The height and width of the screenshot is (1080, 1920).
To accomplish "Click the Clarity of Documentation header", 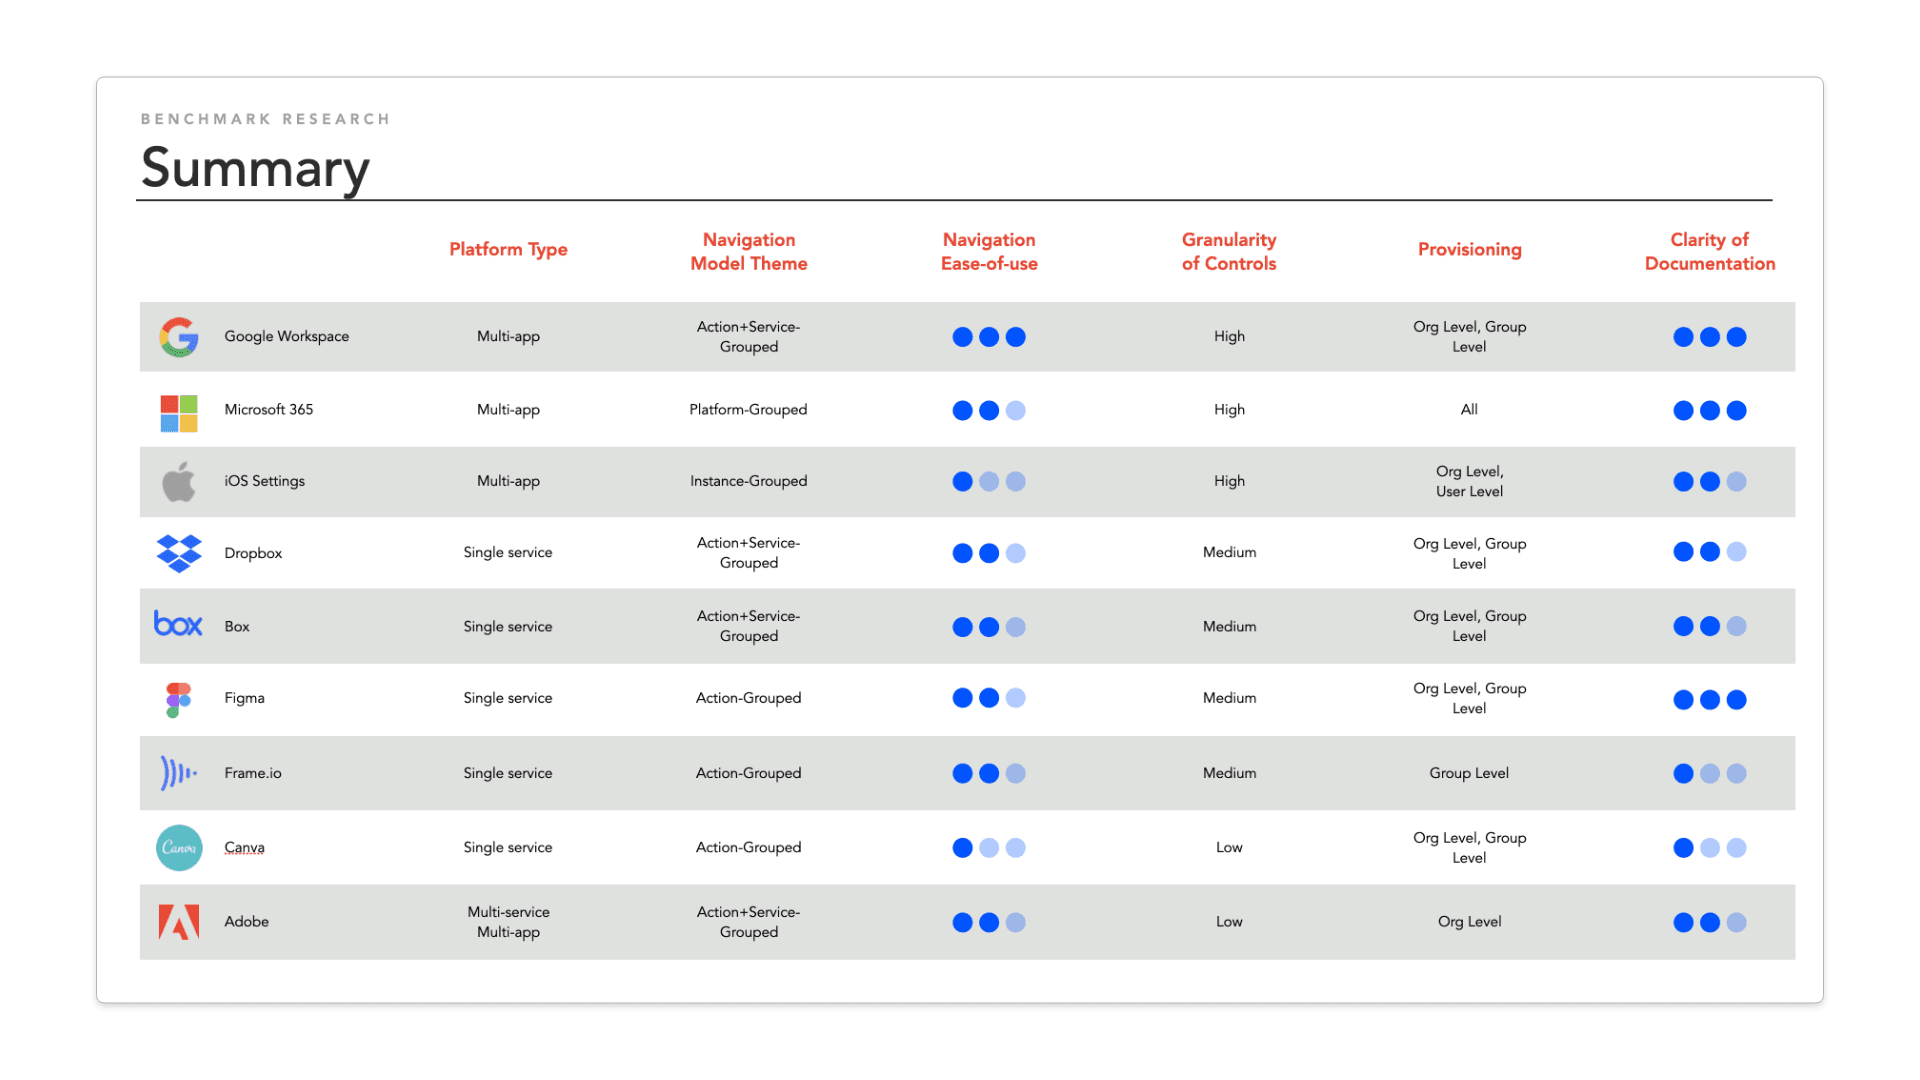I will 1710,252.
